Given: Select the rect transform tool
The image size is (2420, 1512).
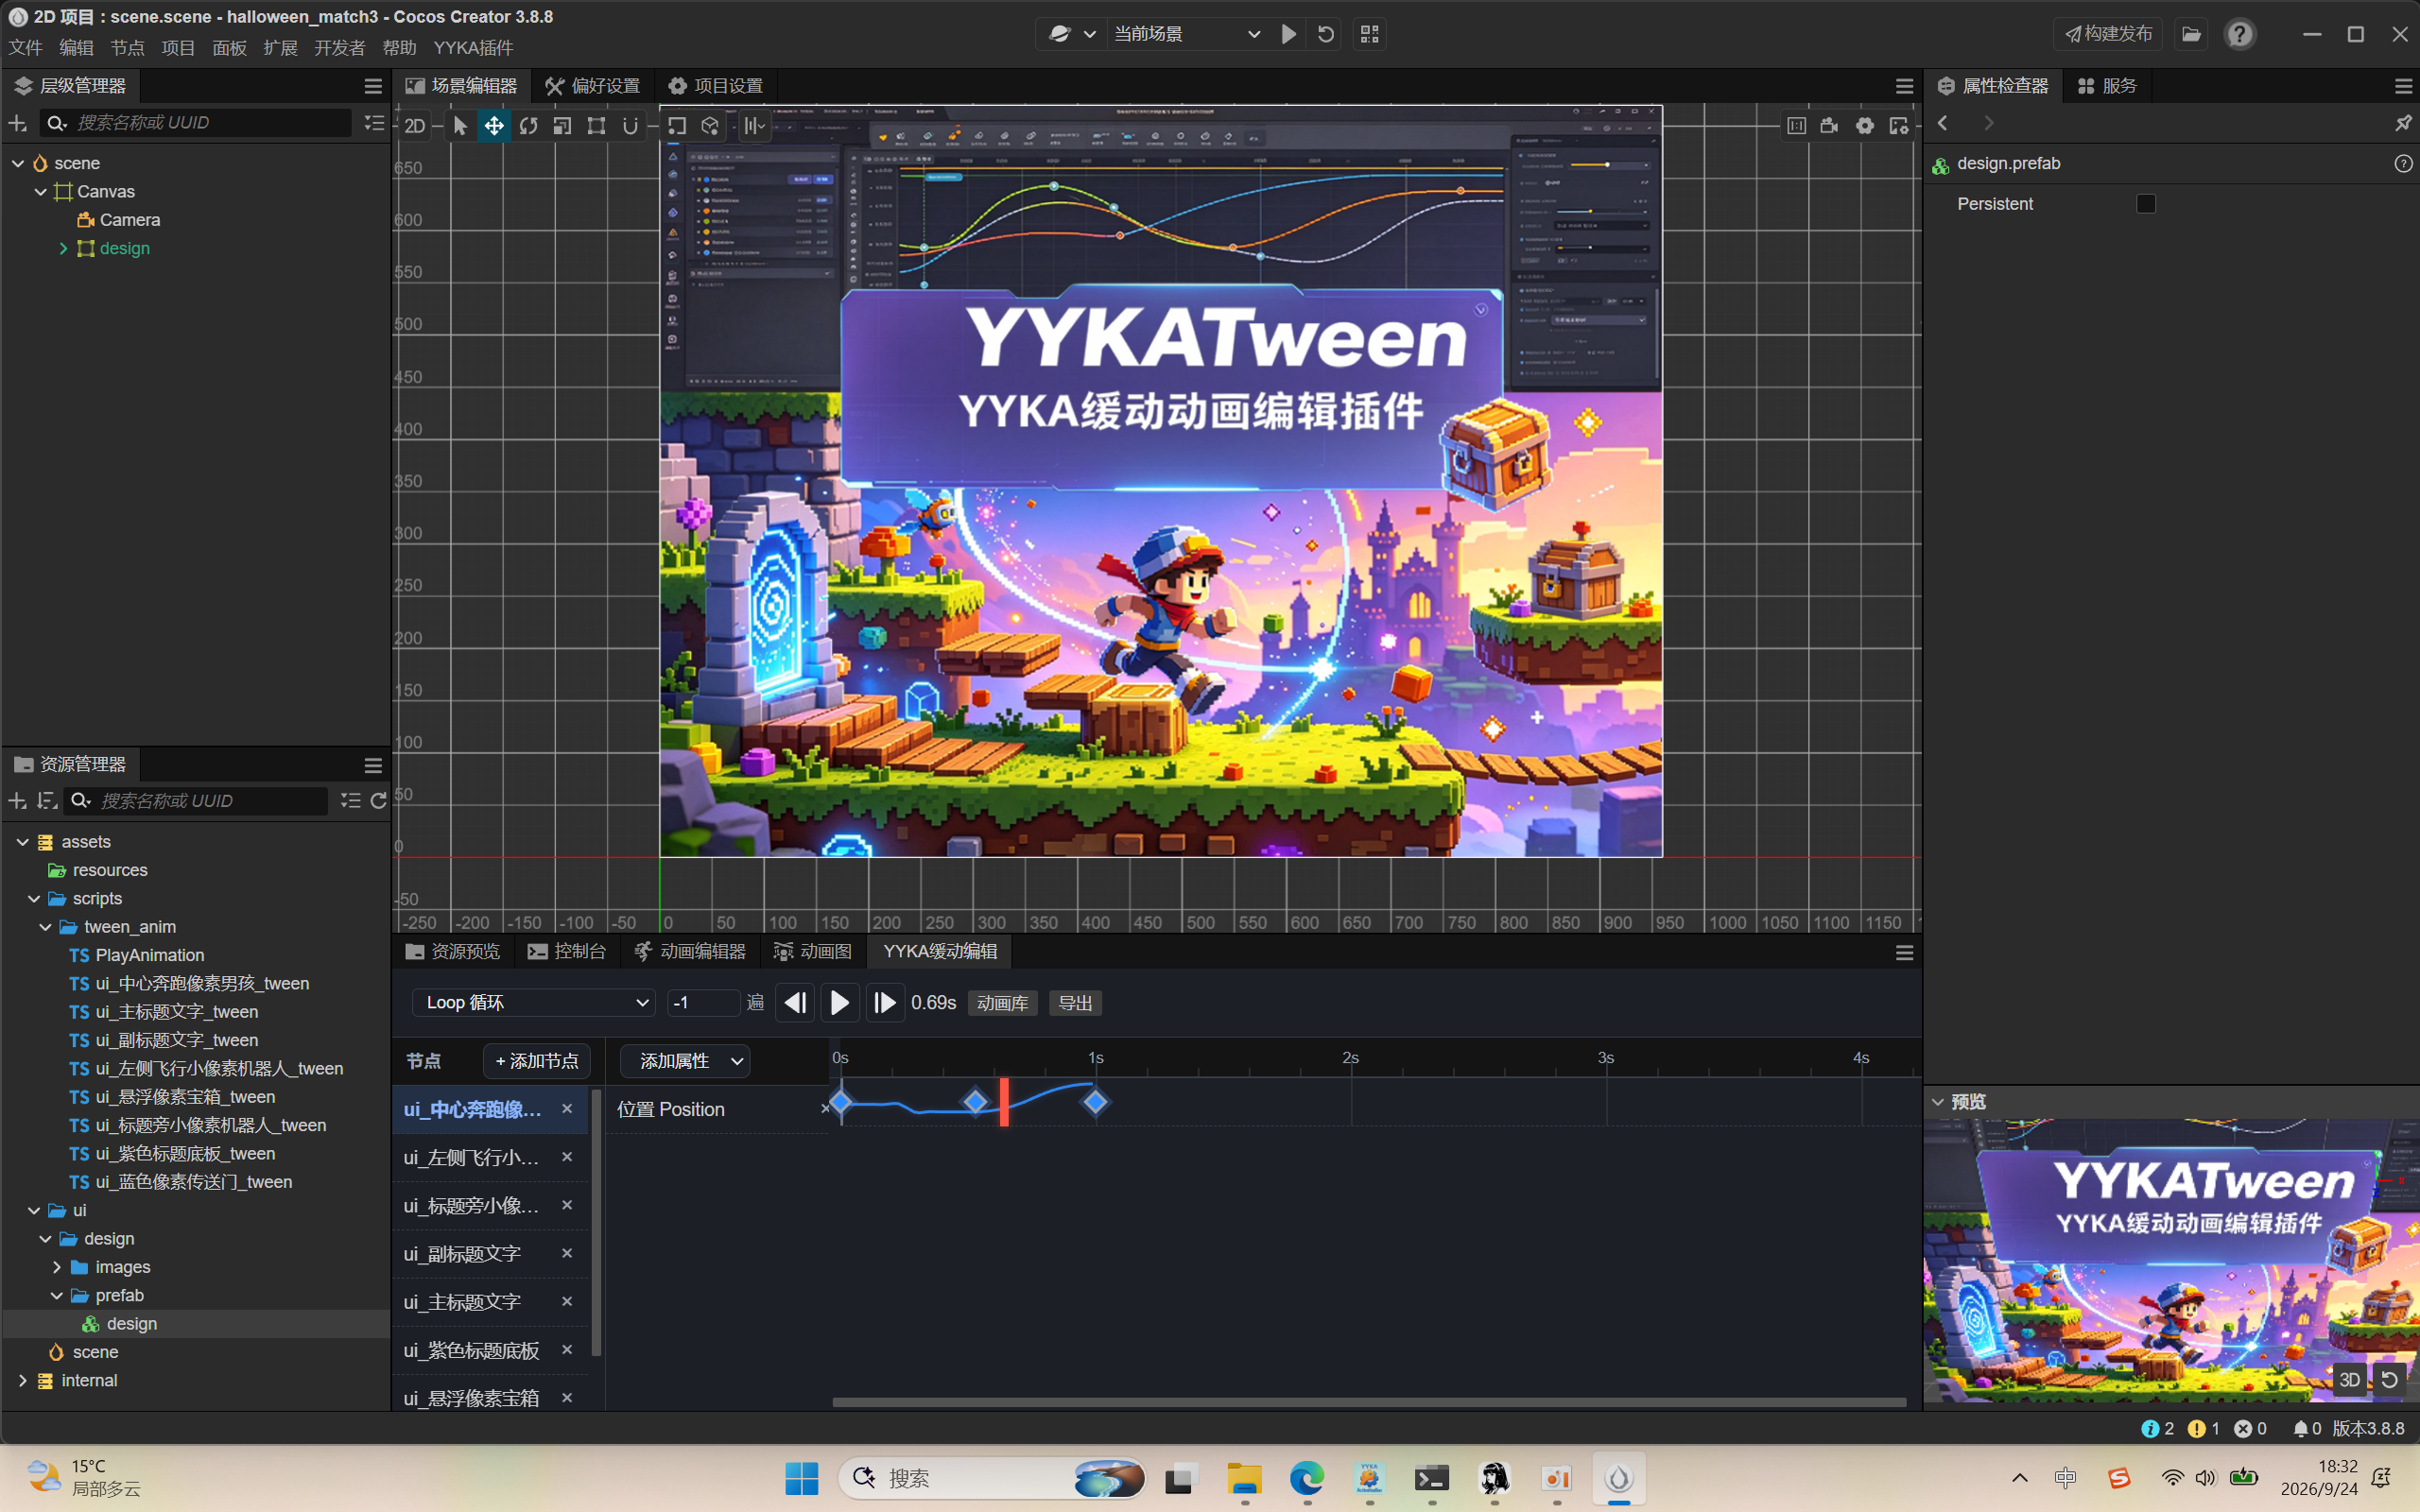Looking at the screenshot, I should point(596,126).
